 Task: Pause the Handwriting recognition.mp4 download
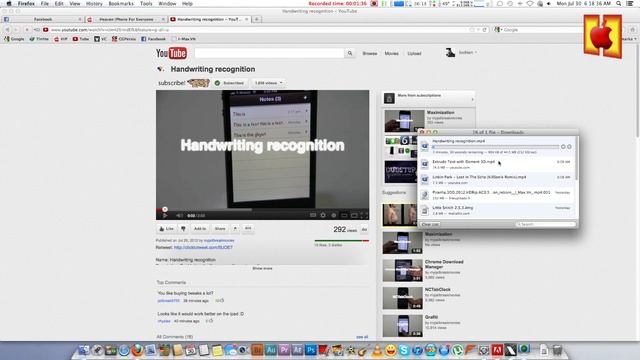click(x=563, y=147)
